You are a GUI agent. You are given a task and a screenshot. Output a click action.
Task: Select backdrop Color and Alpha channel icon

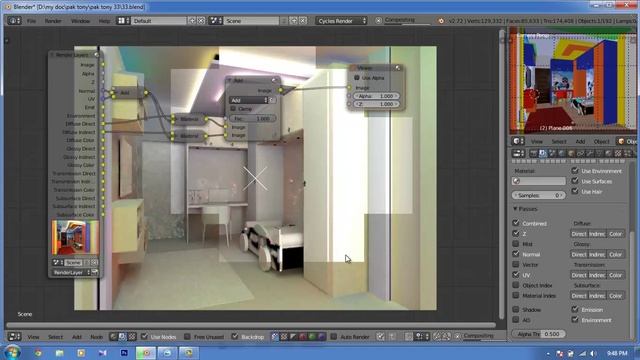275,337
